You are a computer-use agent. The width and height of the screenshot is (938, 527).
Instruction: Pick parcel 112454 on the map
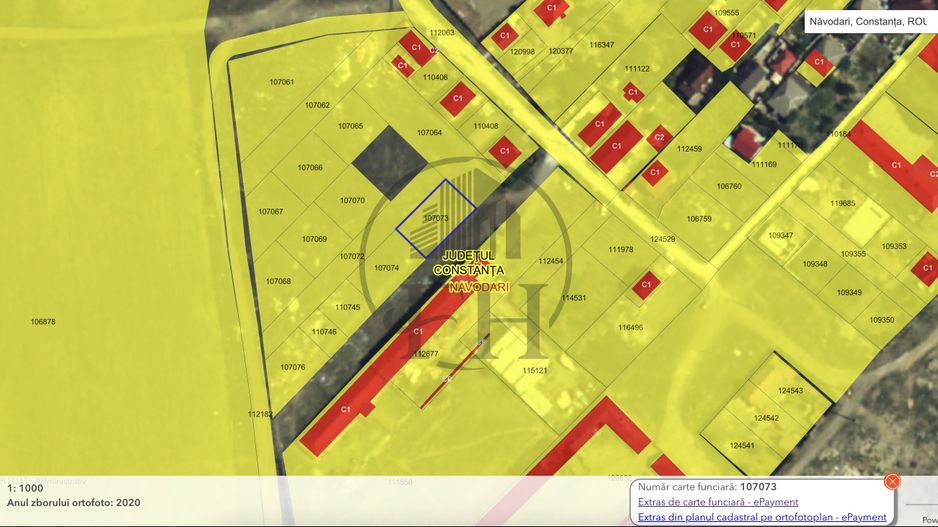tap(550, 261)
